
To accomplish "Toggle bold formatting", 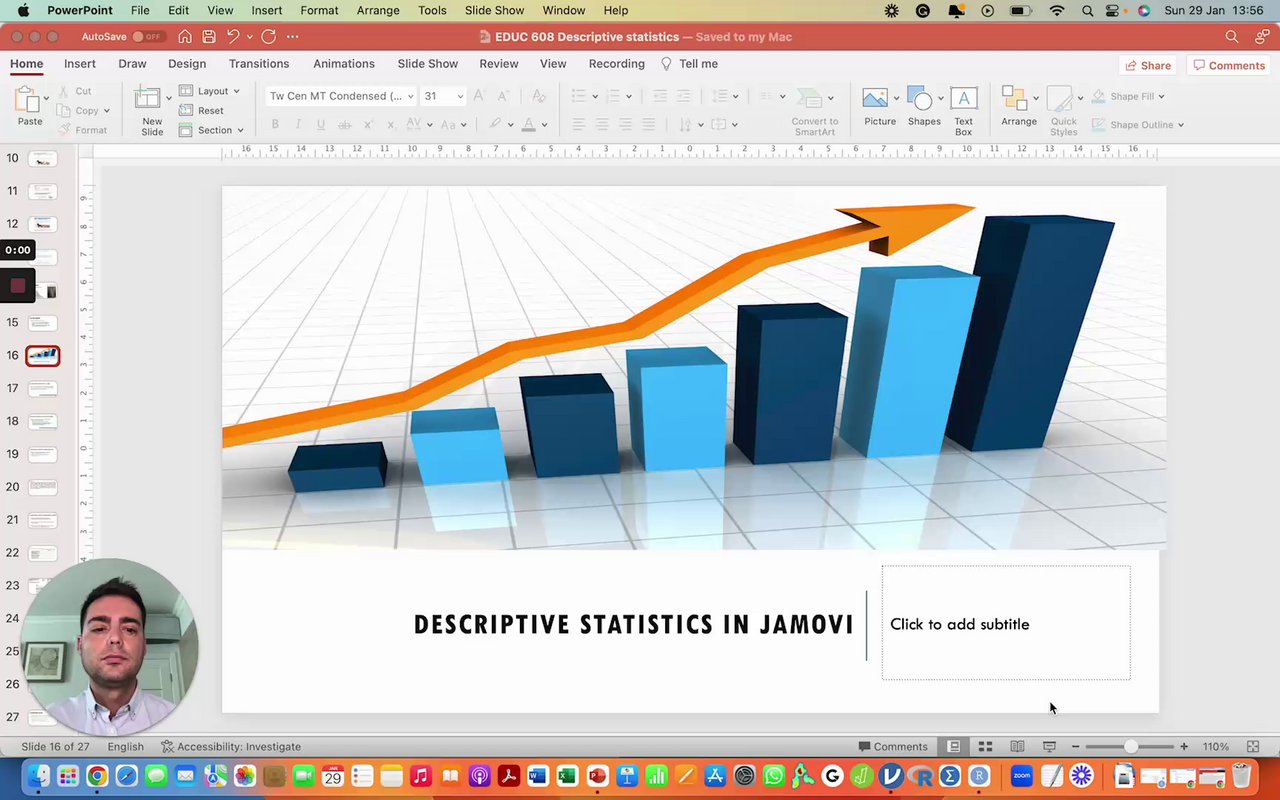I will coord(275,125).
